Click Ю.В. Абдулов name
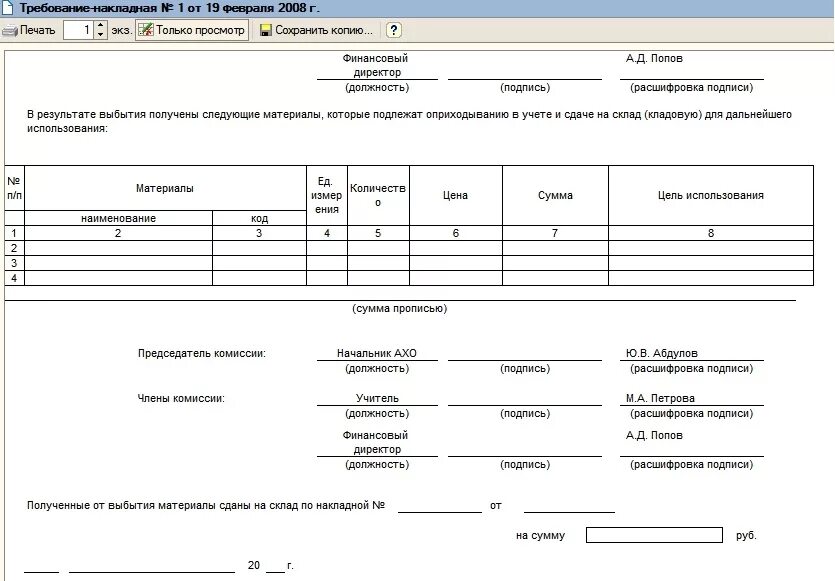Image resolution: width=835 pixels, height=581 pixels. tap(662, 353)
